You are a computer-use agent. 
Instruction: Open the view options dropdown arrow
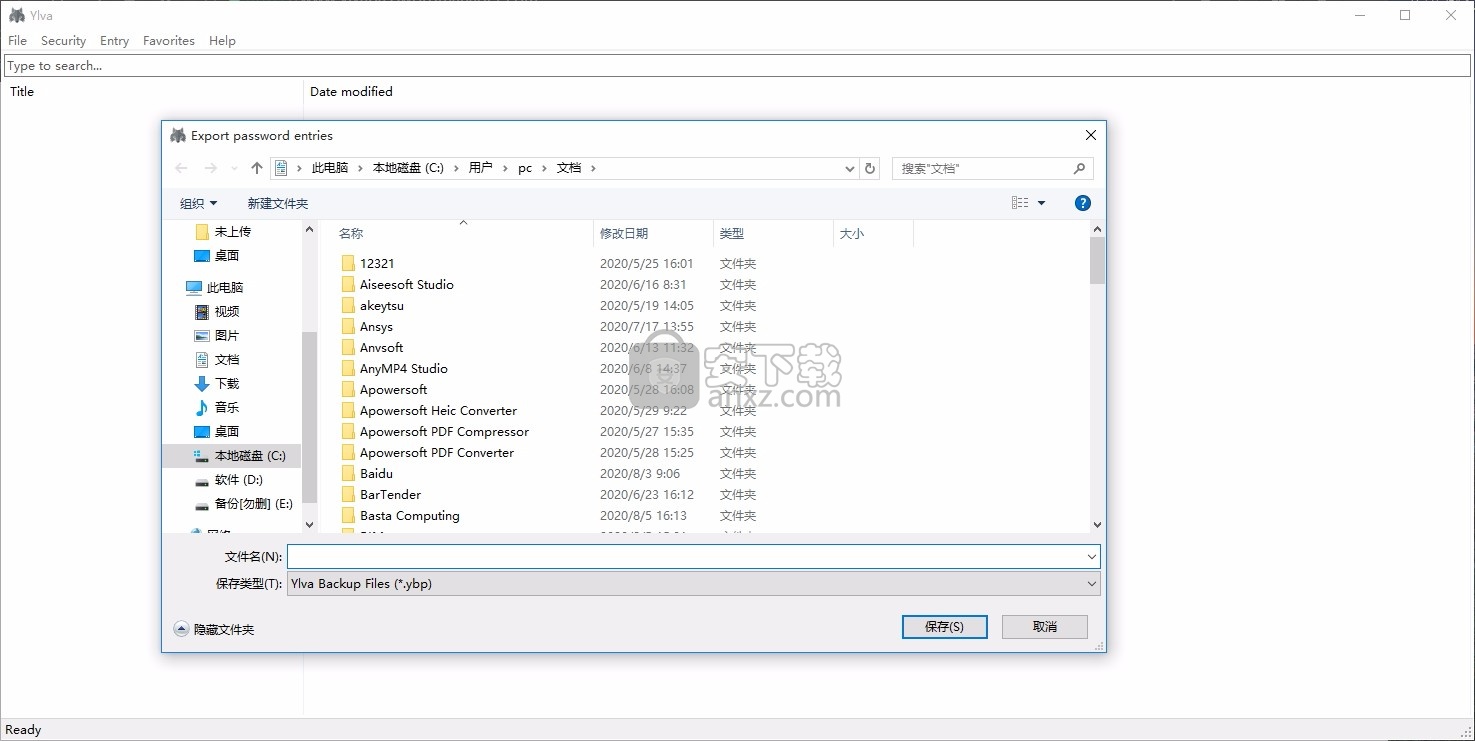tap(1041, 203)
